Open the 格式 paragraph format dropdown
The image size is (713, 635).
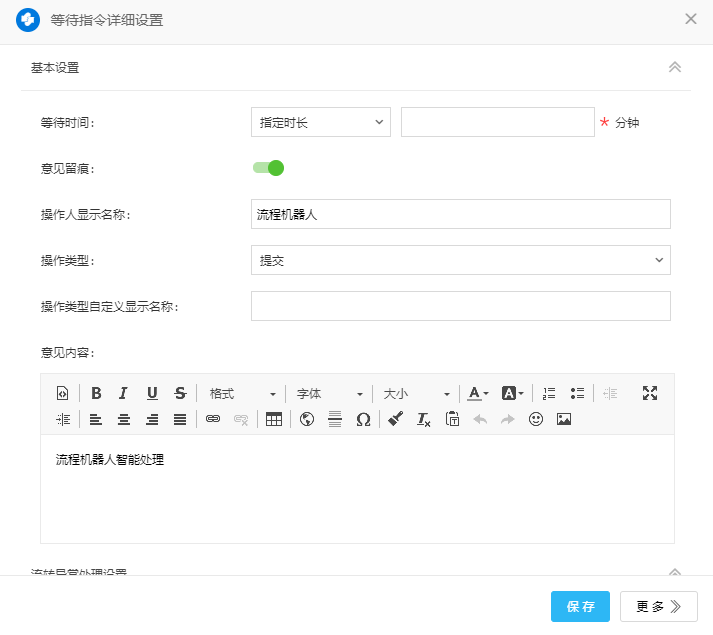(x=242, y=394)
